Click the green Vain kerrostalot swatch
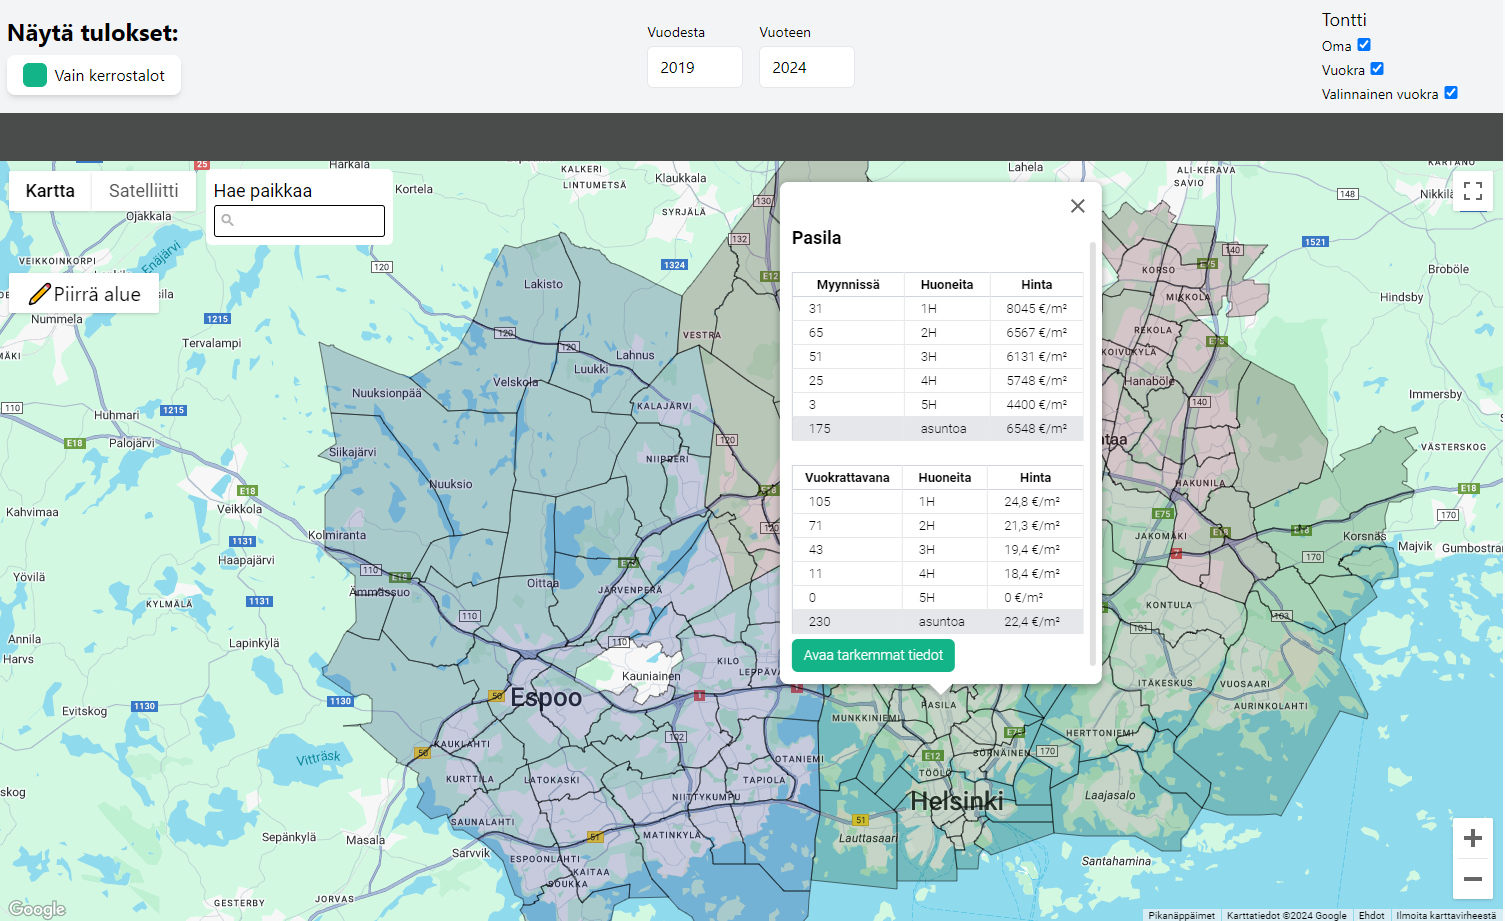Screen dimensions: 1505x921 pyautogui.click(x=35, y=75)
